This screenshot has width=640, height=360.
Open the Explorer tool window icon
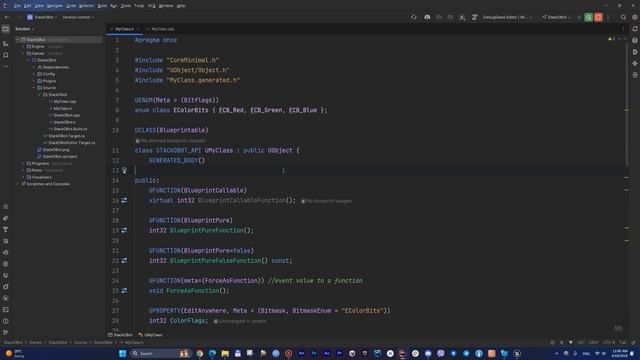(6, 29)
